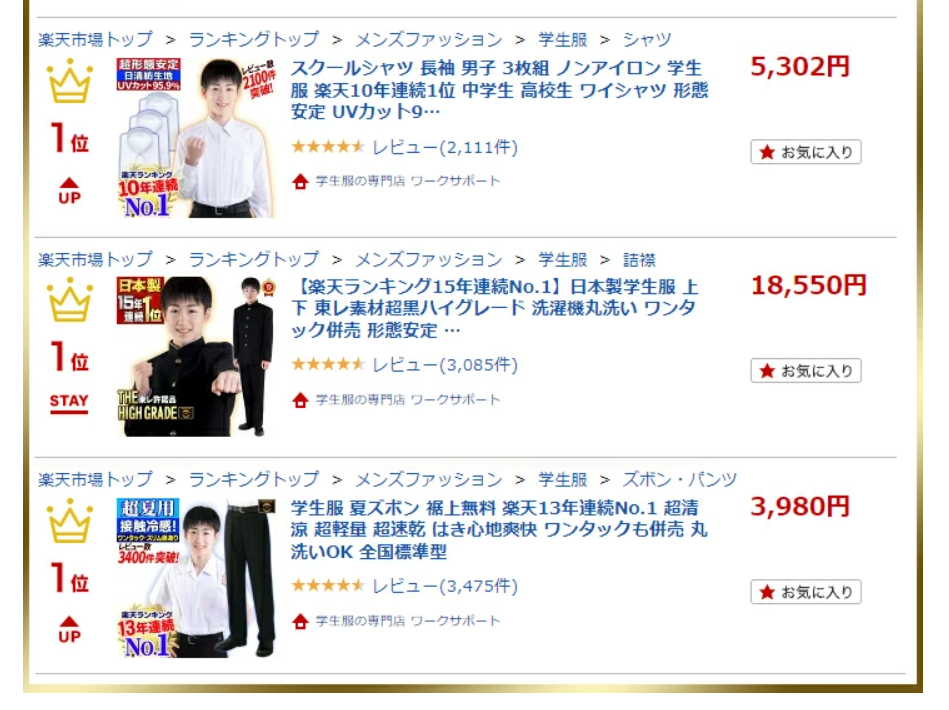Screen dimensions: 949x710
Task: Go to 楽天市場トップ in first breadcrumb
Action: point(96,40)
